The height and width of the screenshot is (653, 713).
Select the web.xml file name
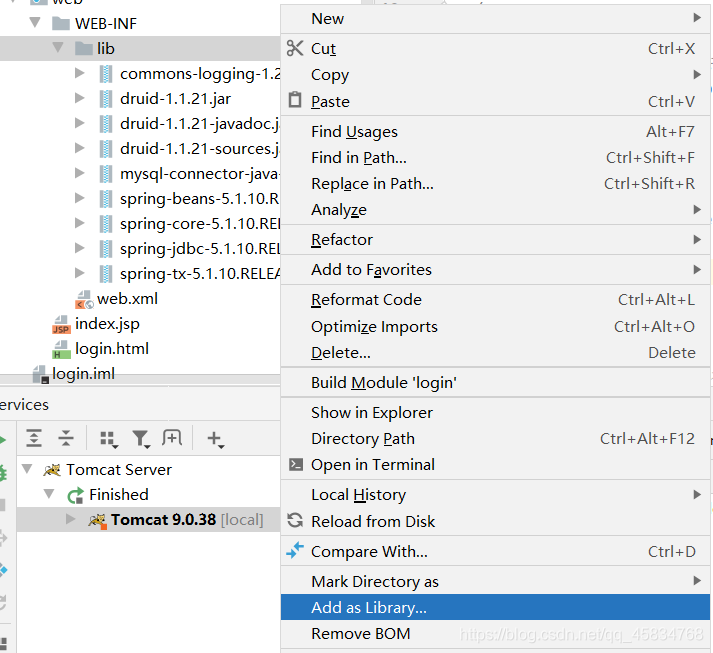pos(127,299)
